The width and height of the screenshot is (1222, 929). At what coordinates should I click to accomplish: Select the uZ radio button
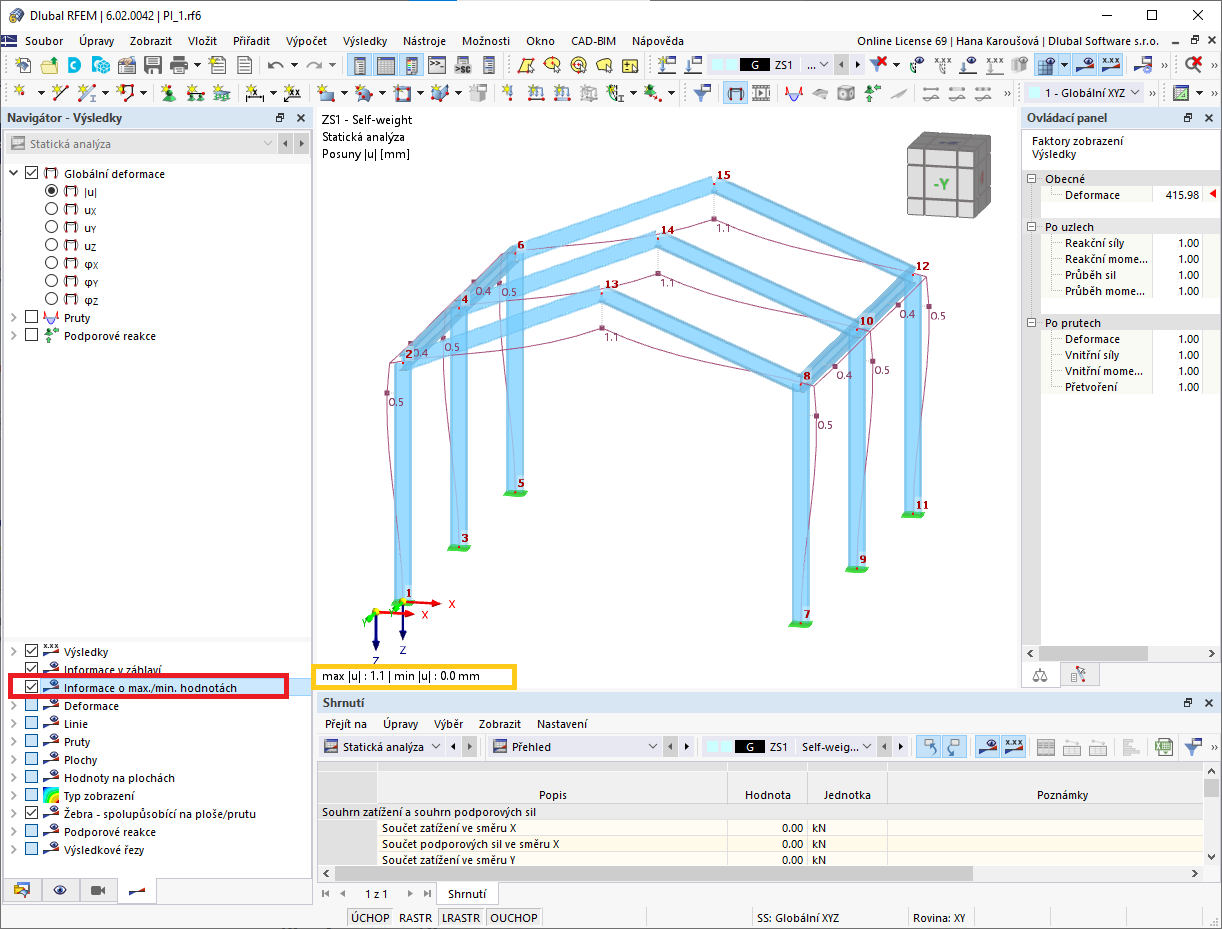tap(52, 245)
